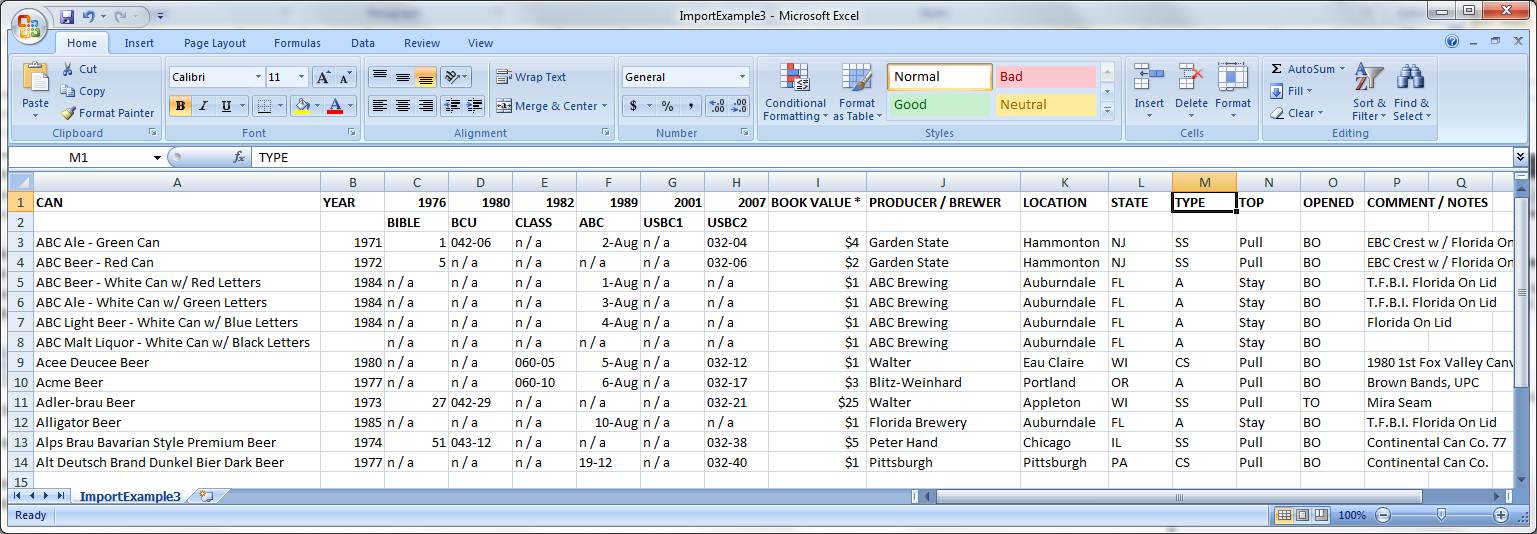
Task: Click column M header
Action: click(x=1204, y=182)
